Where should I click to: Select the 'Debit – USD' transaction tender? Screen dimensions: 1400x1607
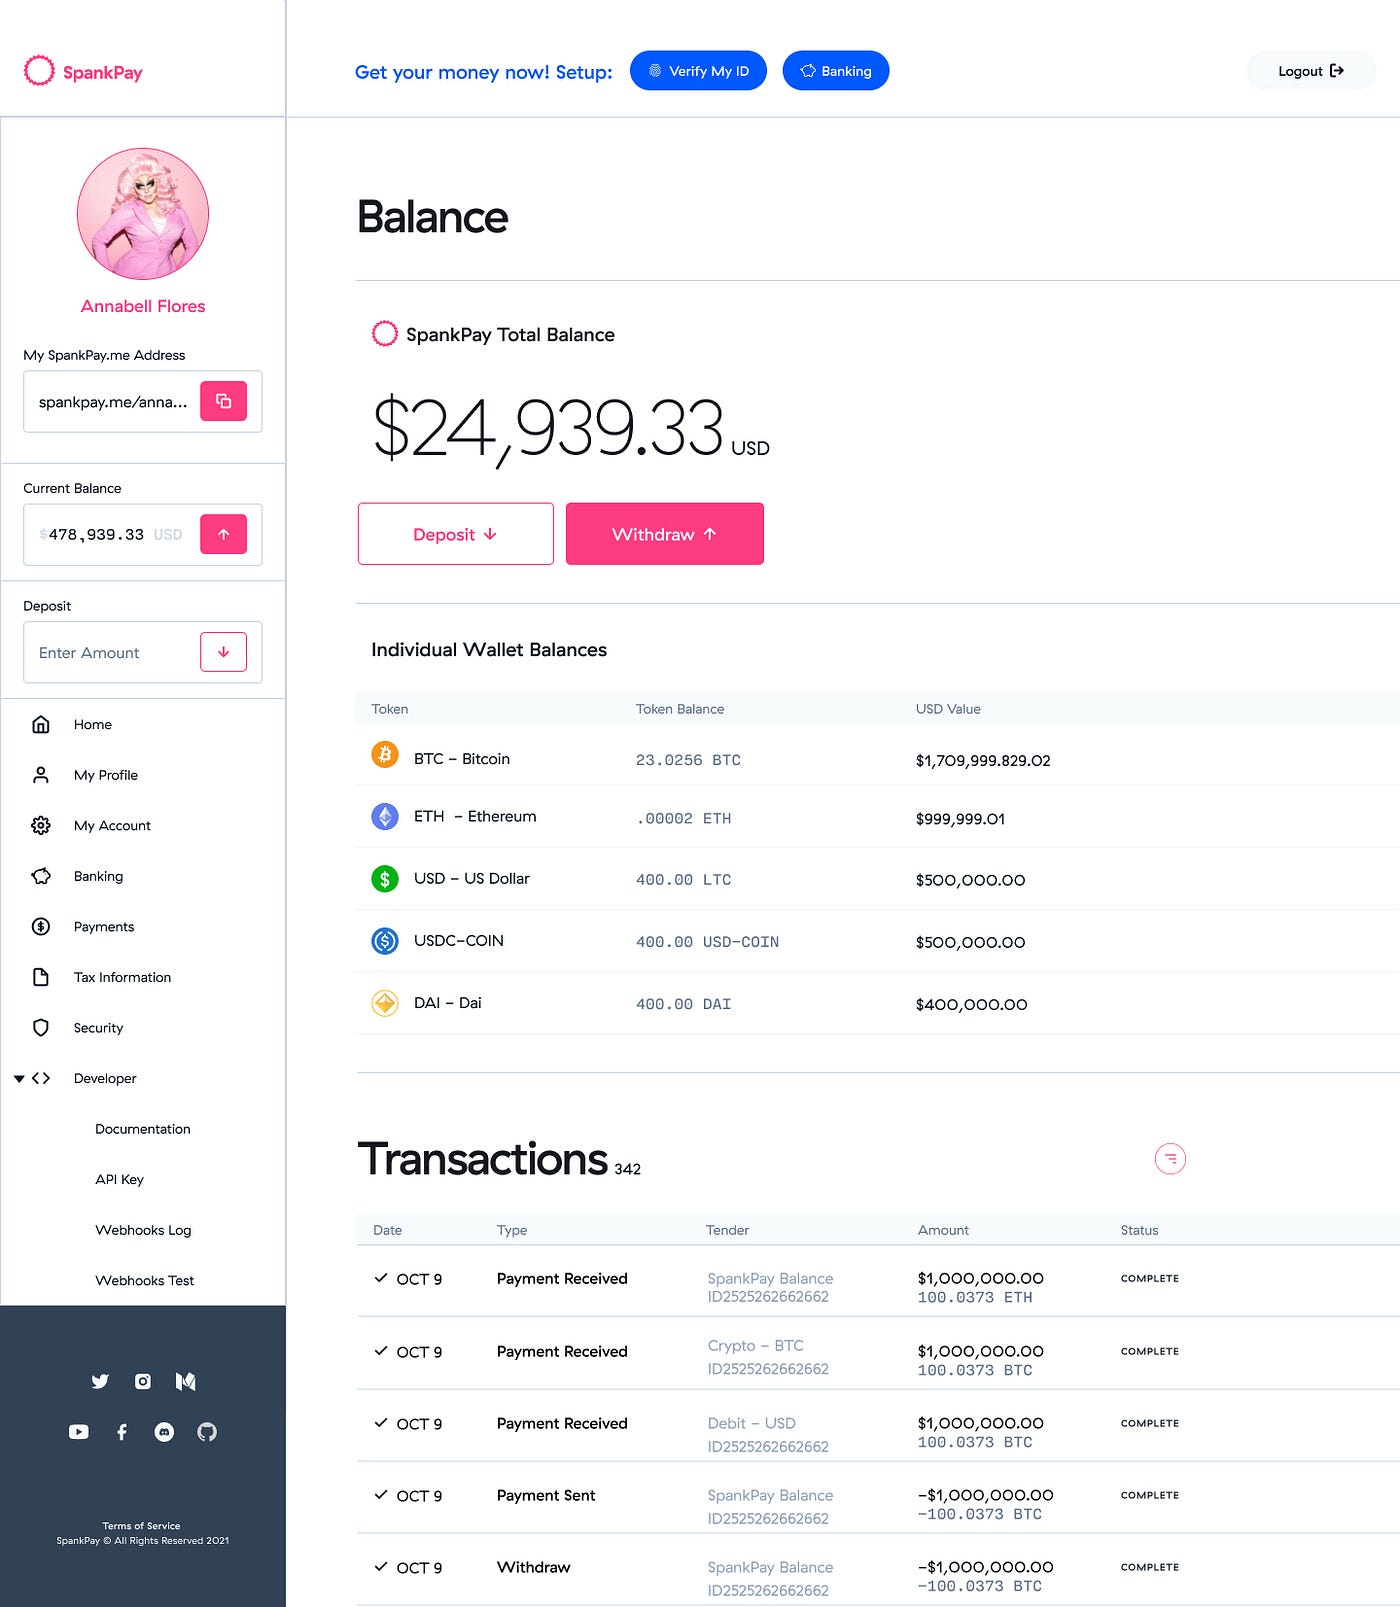pos(752,1423)
